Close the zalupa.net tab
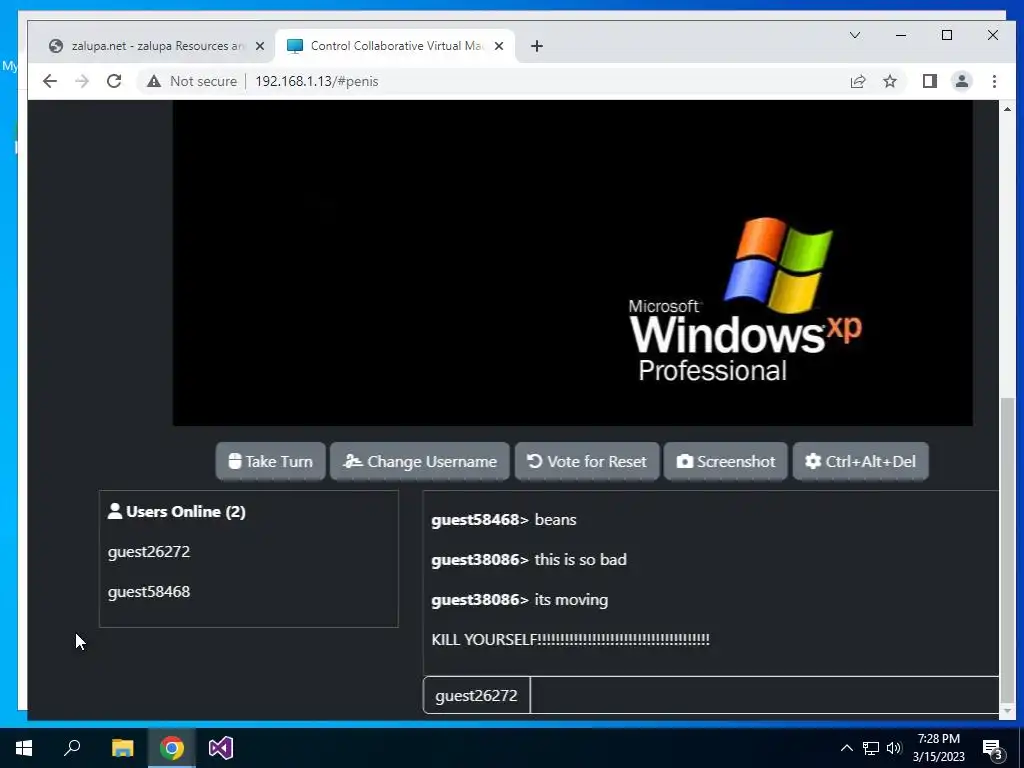The image size is (1024, 768). click(x=260, y=46)
